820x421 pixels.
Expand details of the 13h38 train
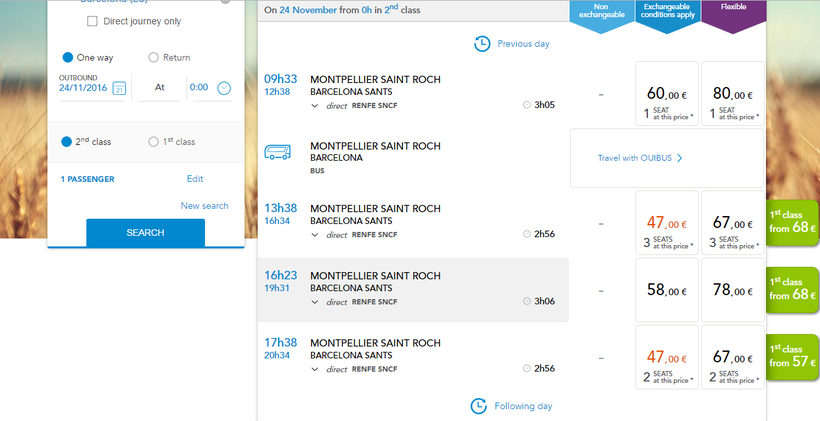pyautogui.click(x=315, y=235)
